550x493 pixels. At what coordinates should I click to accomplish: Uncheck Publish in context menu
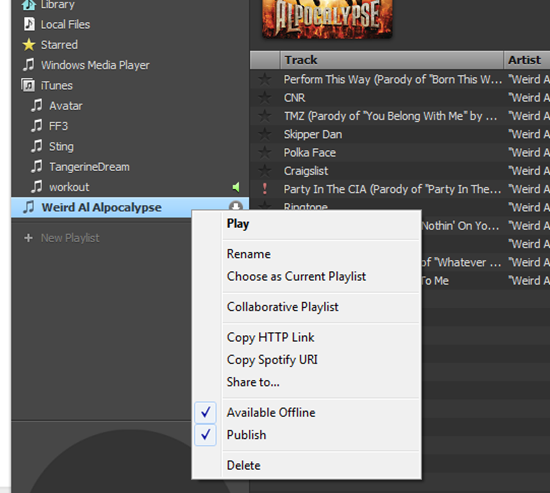[x=206, y=435]
